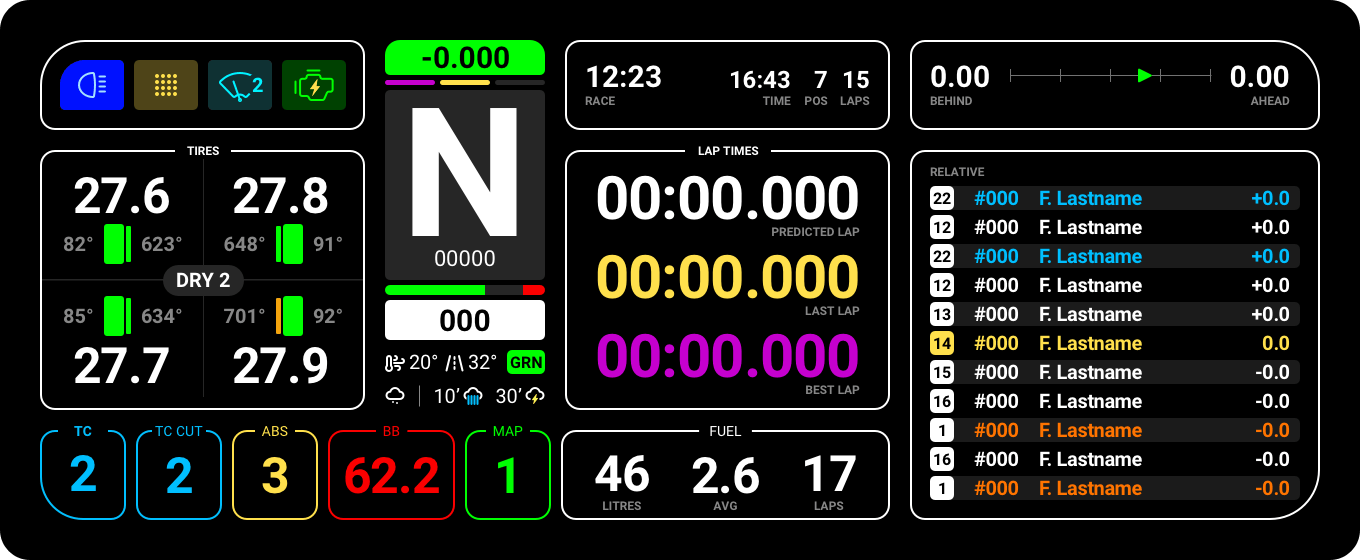Click the yellow dot-grid light icon

tap(166, 85)
